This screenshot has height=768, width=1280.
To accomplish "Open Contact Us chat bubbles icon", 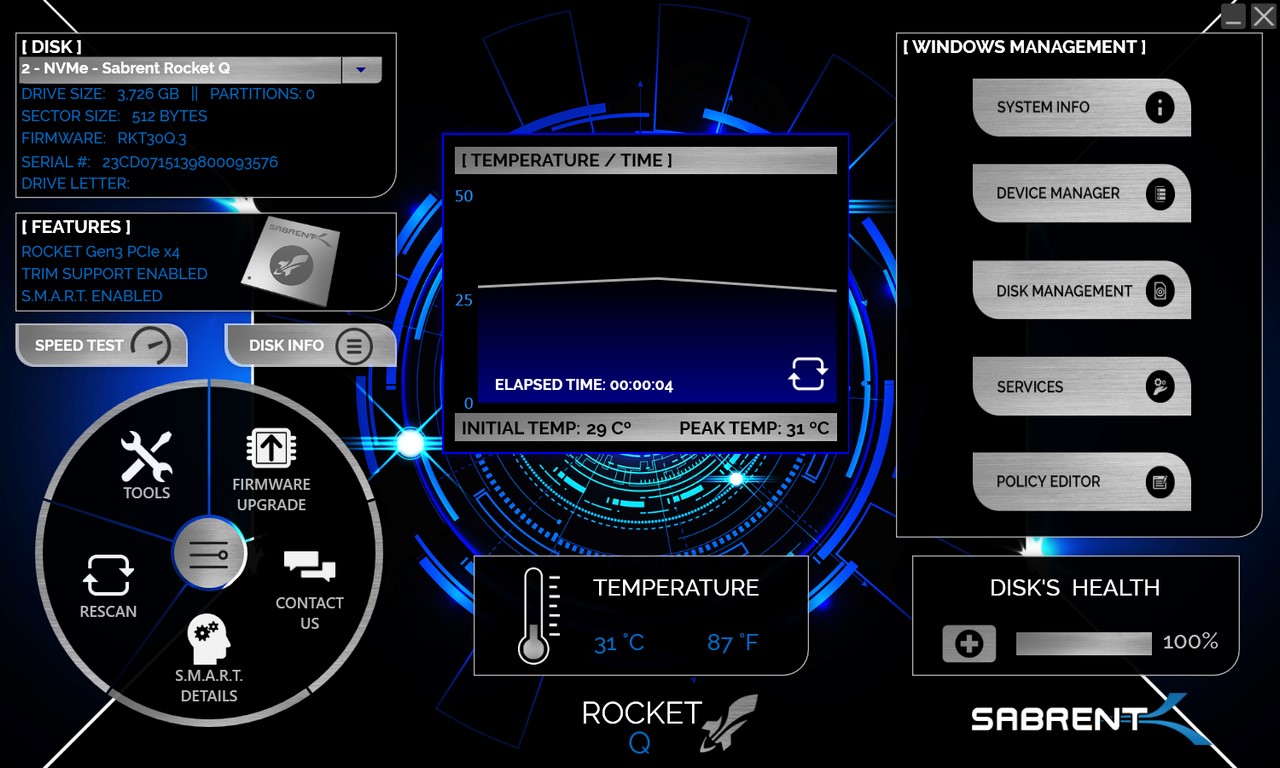I will (x=309, y=567).
